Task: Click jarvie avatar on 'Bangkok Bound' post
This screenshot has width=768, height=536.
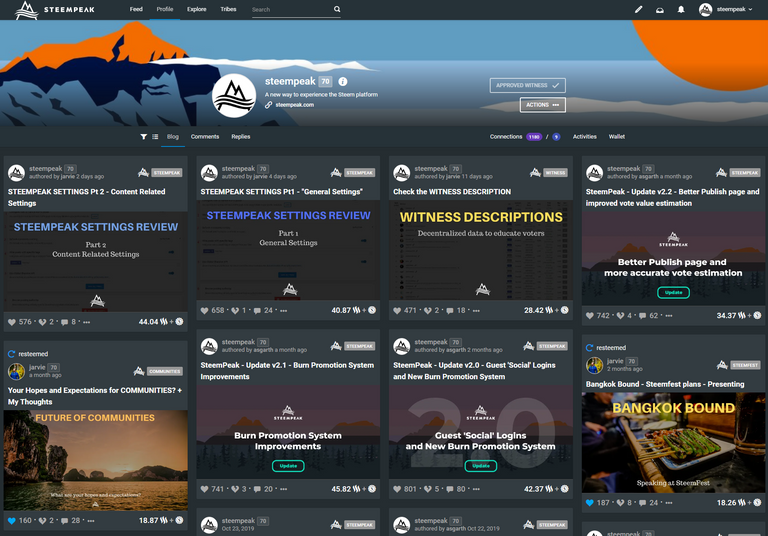Action: (x=595, y=365)
